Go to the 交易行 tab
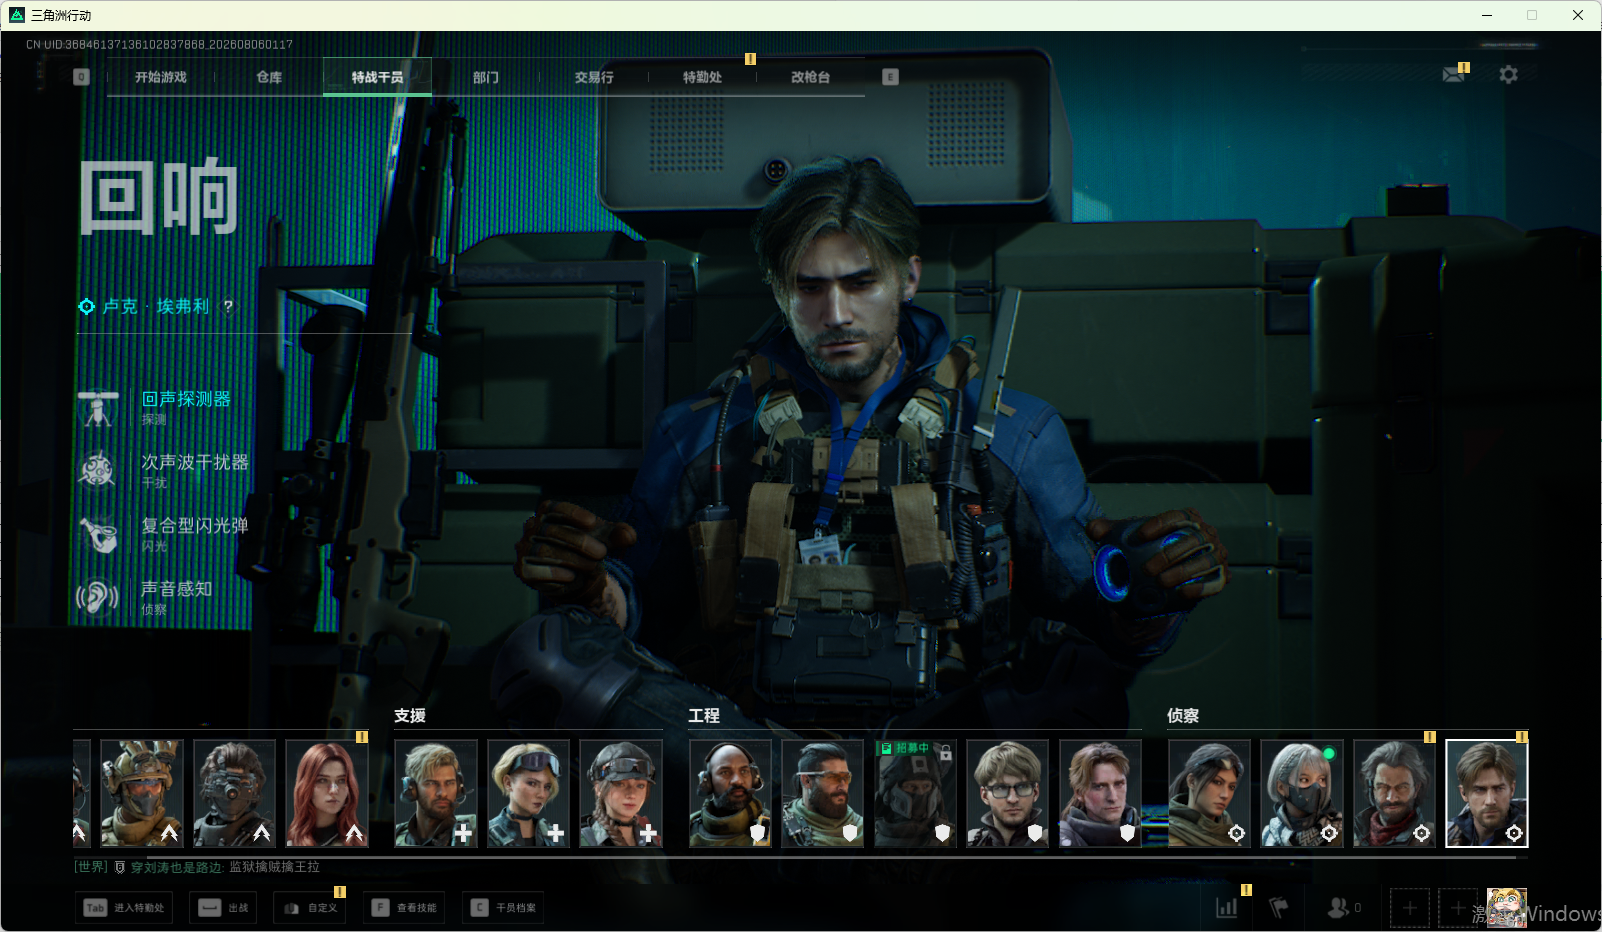Image resolution: width=1602 pixels, height=932 pixels. 594,77
